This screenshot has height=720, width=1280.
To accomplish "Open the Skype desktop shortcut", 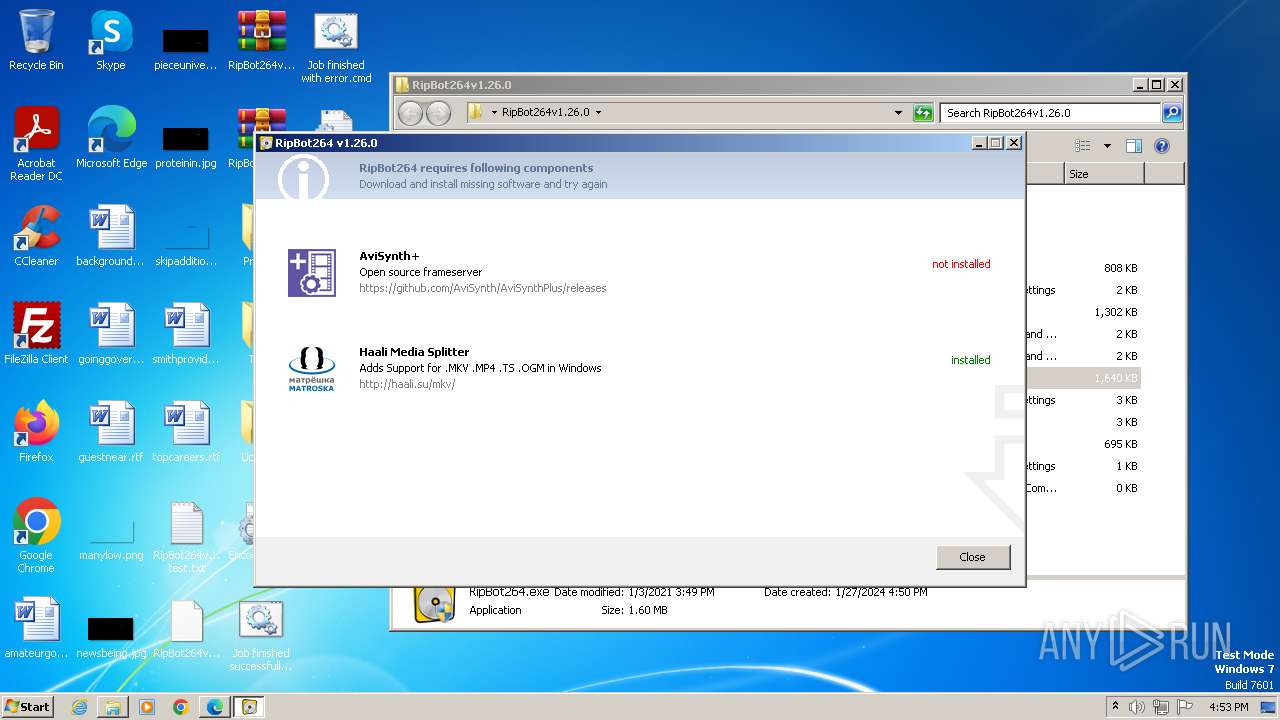I will tap(110, 40).
